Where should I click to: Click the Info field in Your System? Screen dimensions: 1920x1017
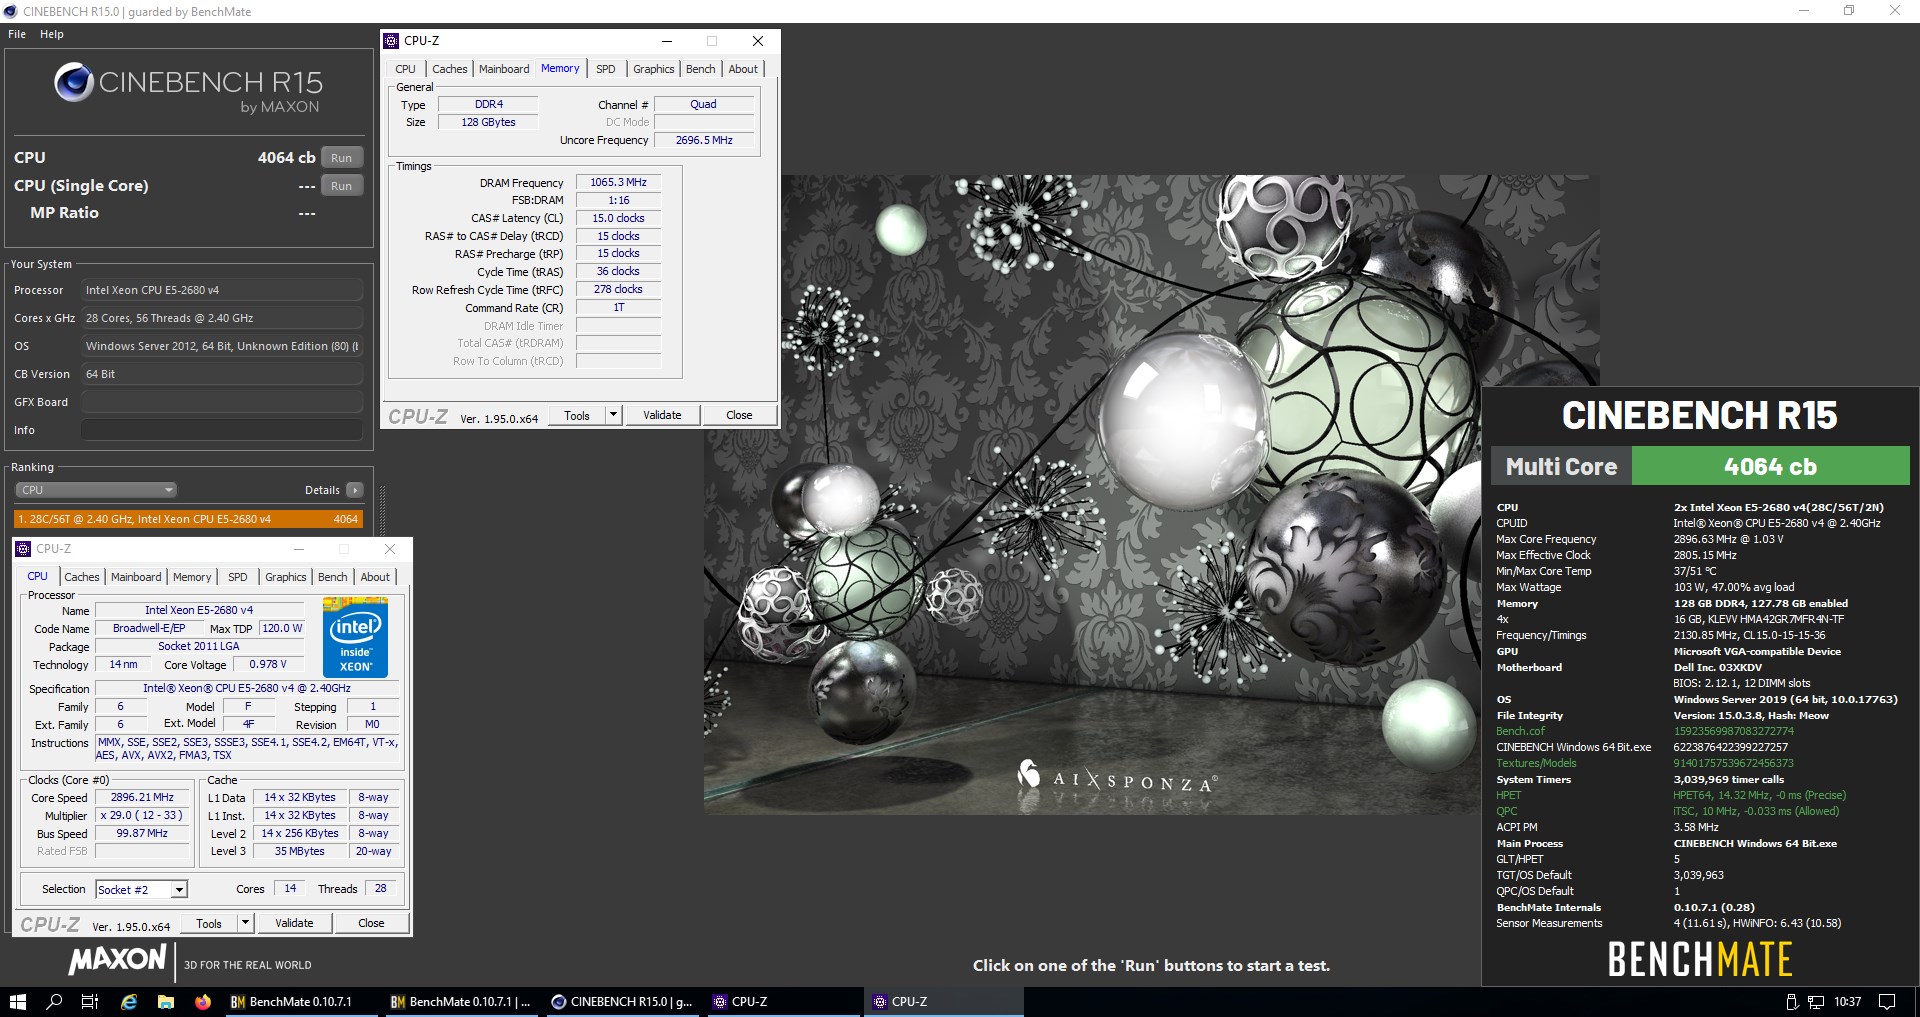(222, 430)
